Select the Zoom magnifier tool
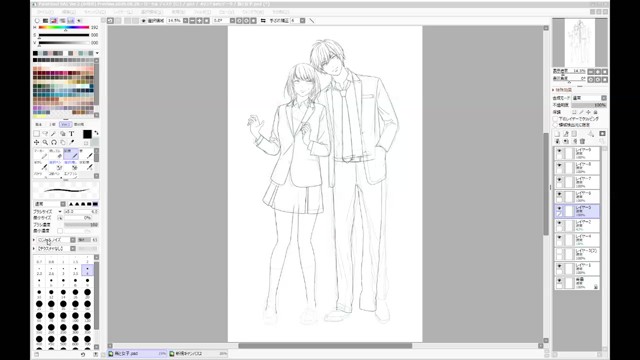The height and width of the screenshot is (360, 640). pyautogui.click(x=45, y=142)
